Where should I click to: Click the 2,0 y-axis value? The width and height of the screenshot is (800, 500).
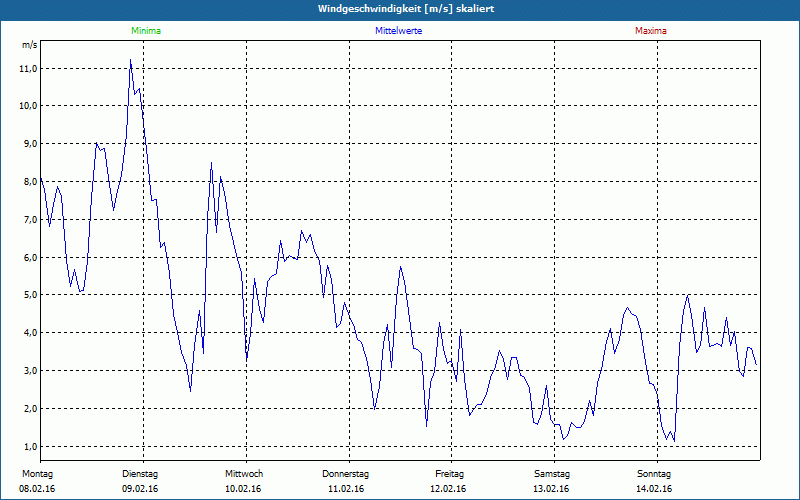pyautogui.click(x=30, y=409)
